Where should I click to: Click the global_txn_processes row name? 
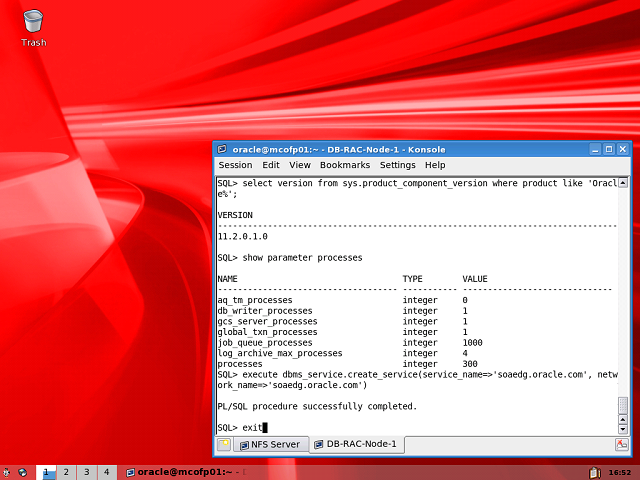click(x=267, y=332)
